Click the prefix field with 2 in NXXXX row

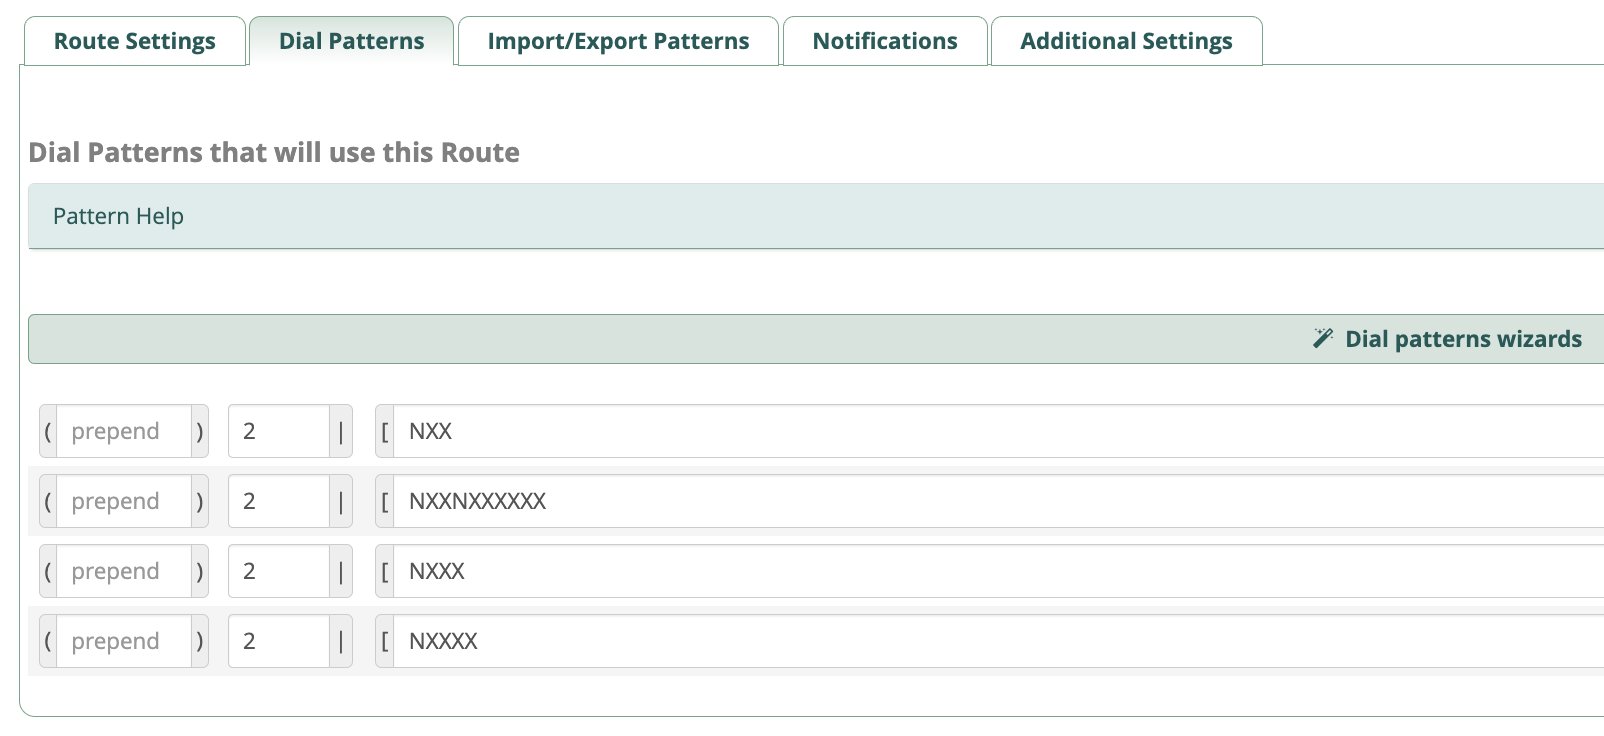[279, 641]
